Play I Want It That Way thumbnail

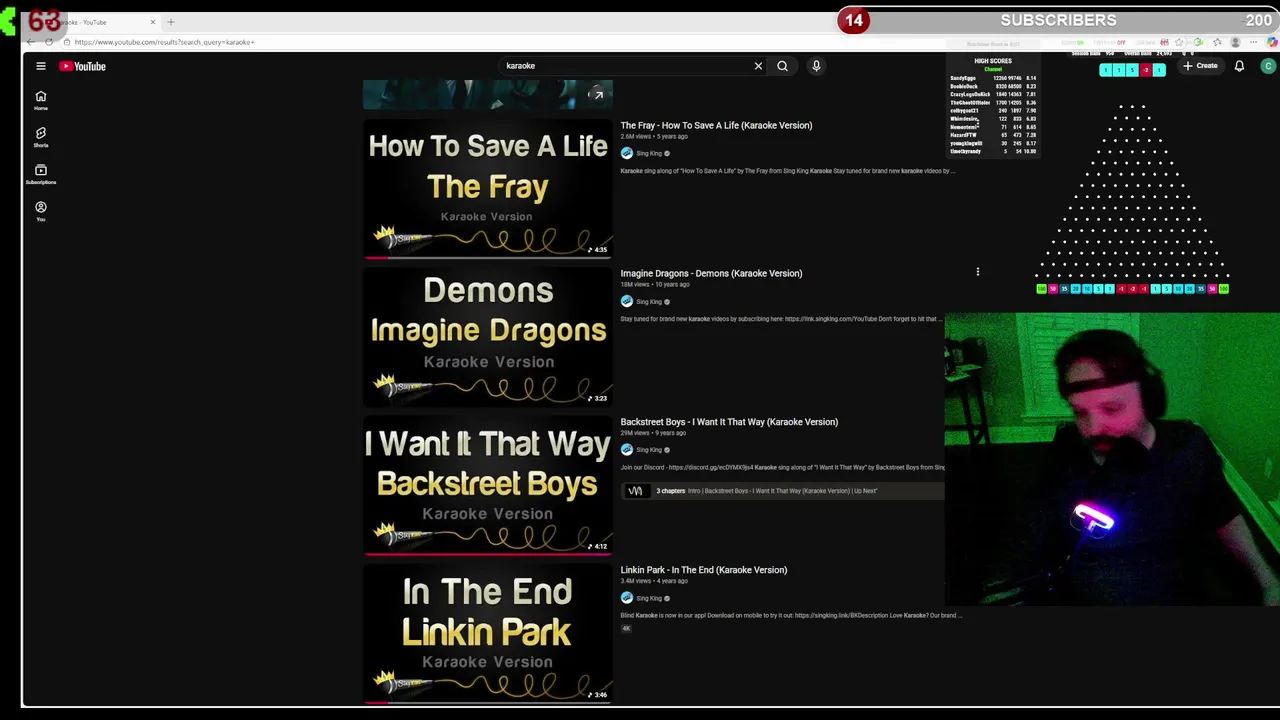(488, 485)
